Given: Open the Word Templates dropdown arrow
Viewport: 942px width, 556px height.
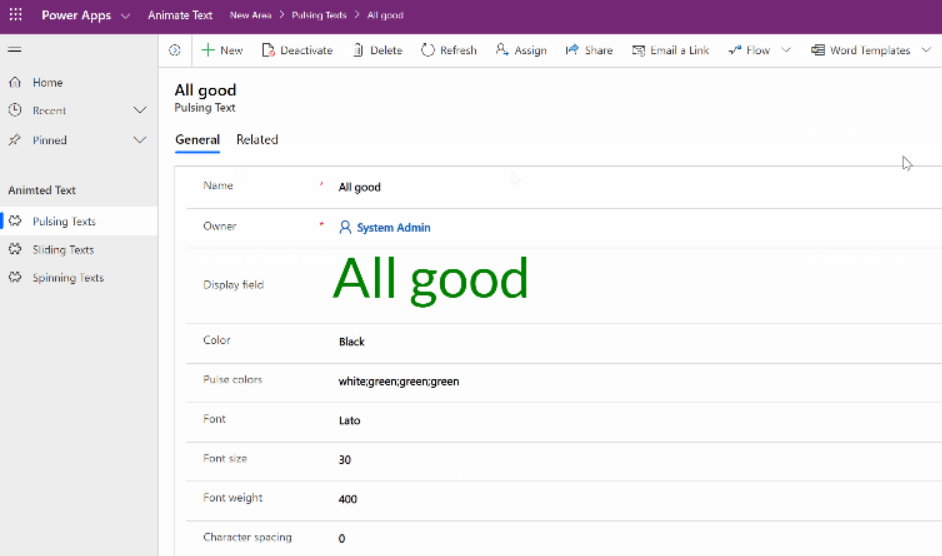Looking at the screenshot, I should 926,50.
